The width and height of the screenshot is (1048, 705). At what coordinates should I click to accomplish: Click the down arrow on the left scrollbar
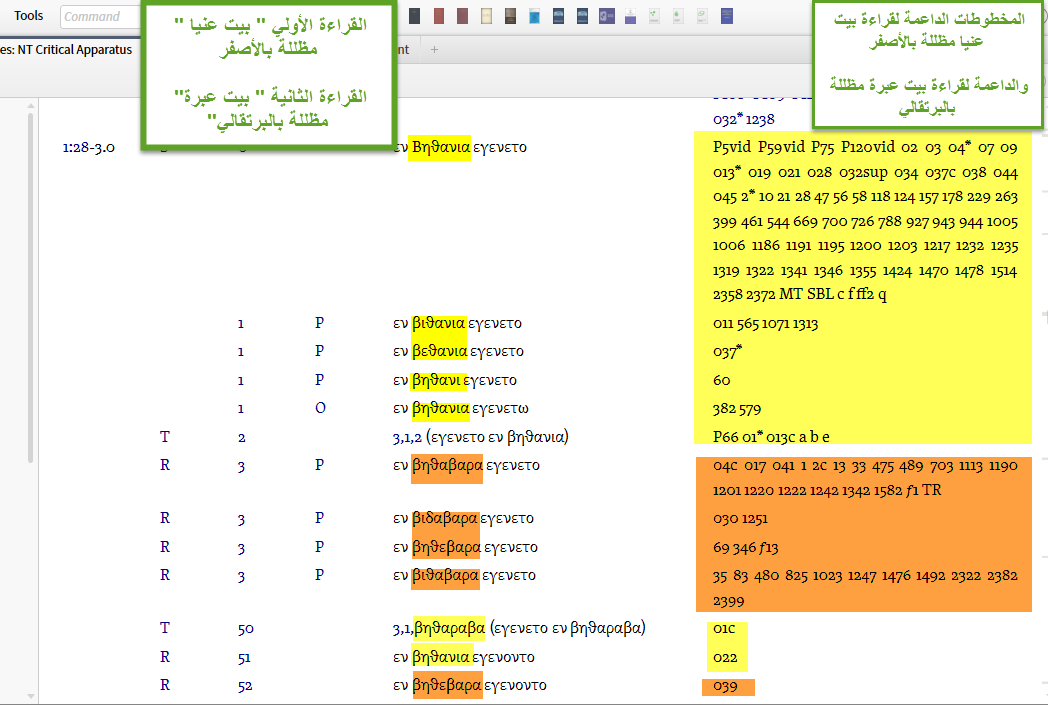point(30,696)
